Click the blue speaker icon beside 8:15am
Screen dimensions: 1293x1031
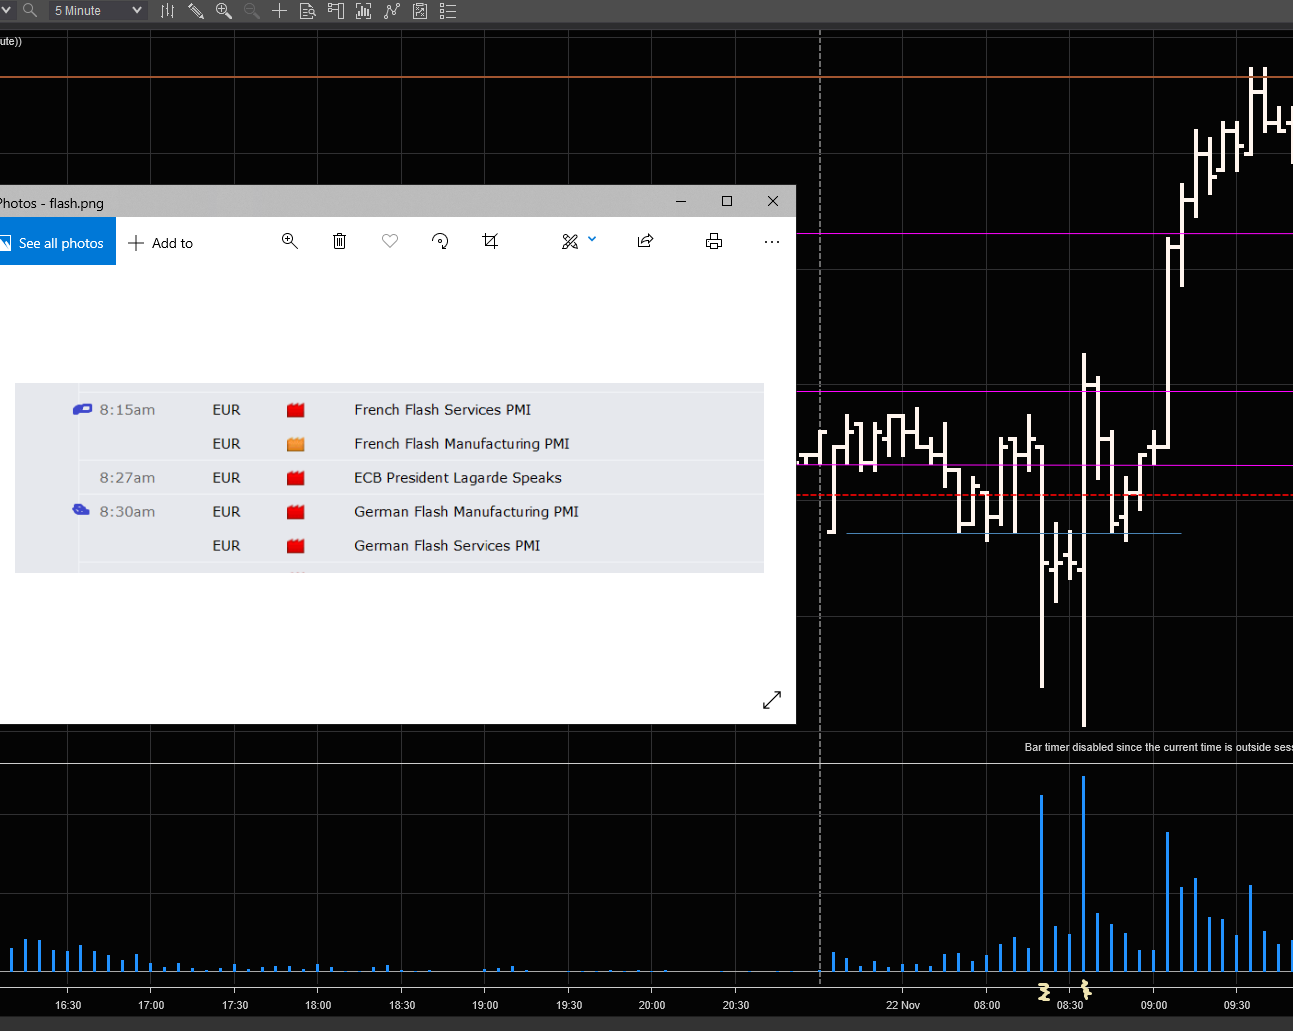coord(82,409)
